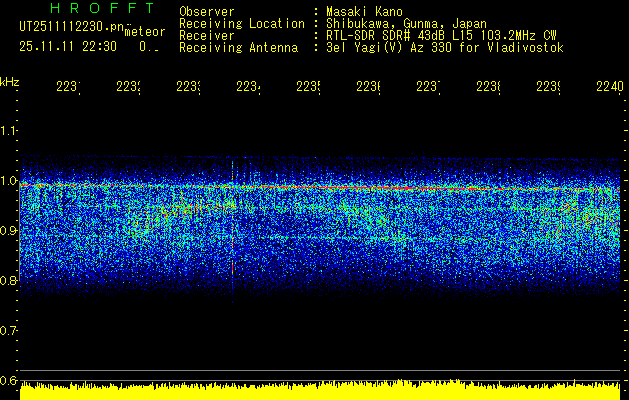Click the location Shibukawa, Gunma, Japan

(406, 24)
